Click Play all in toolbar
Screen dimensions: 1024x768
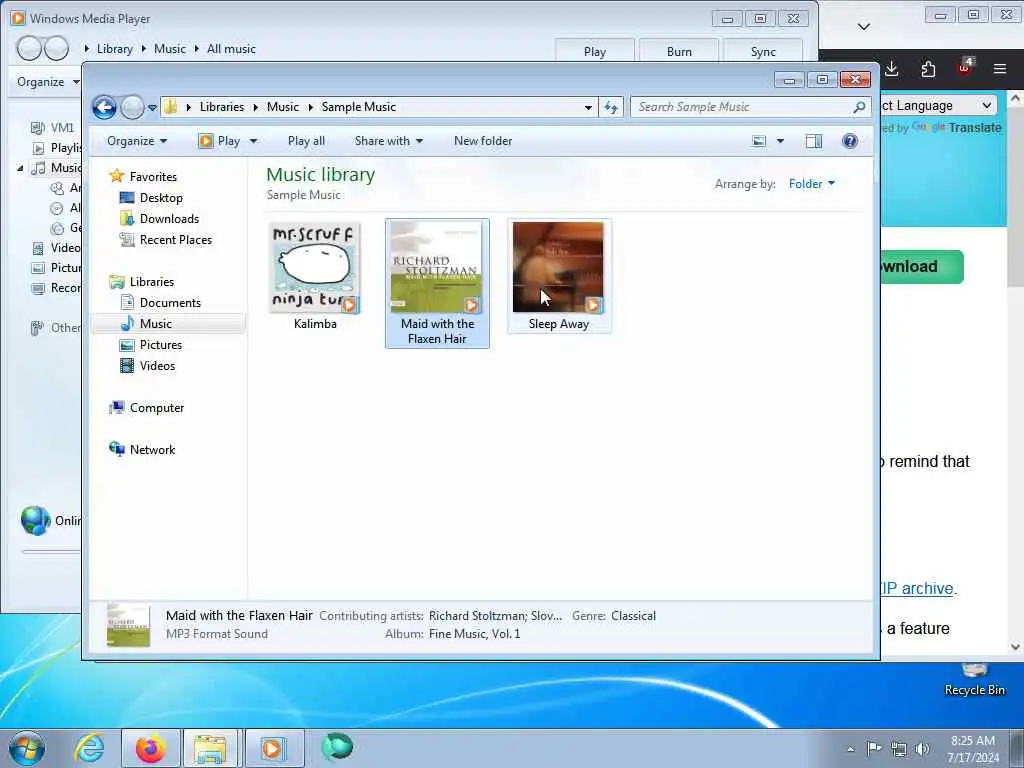point(306,141)
